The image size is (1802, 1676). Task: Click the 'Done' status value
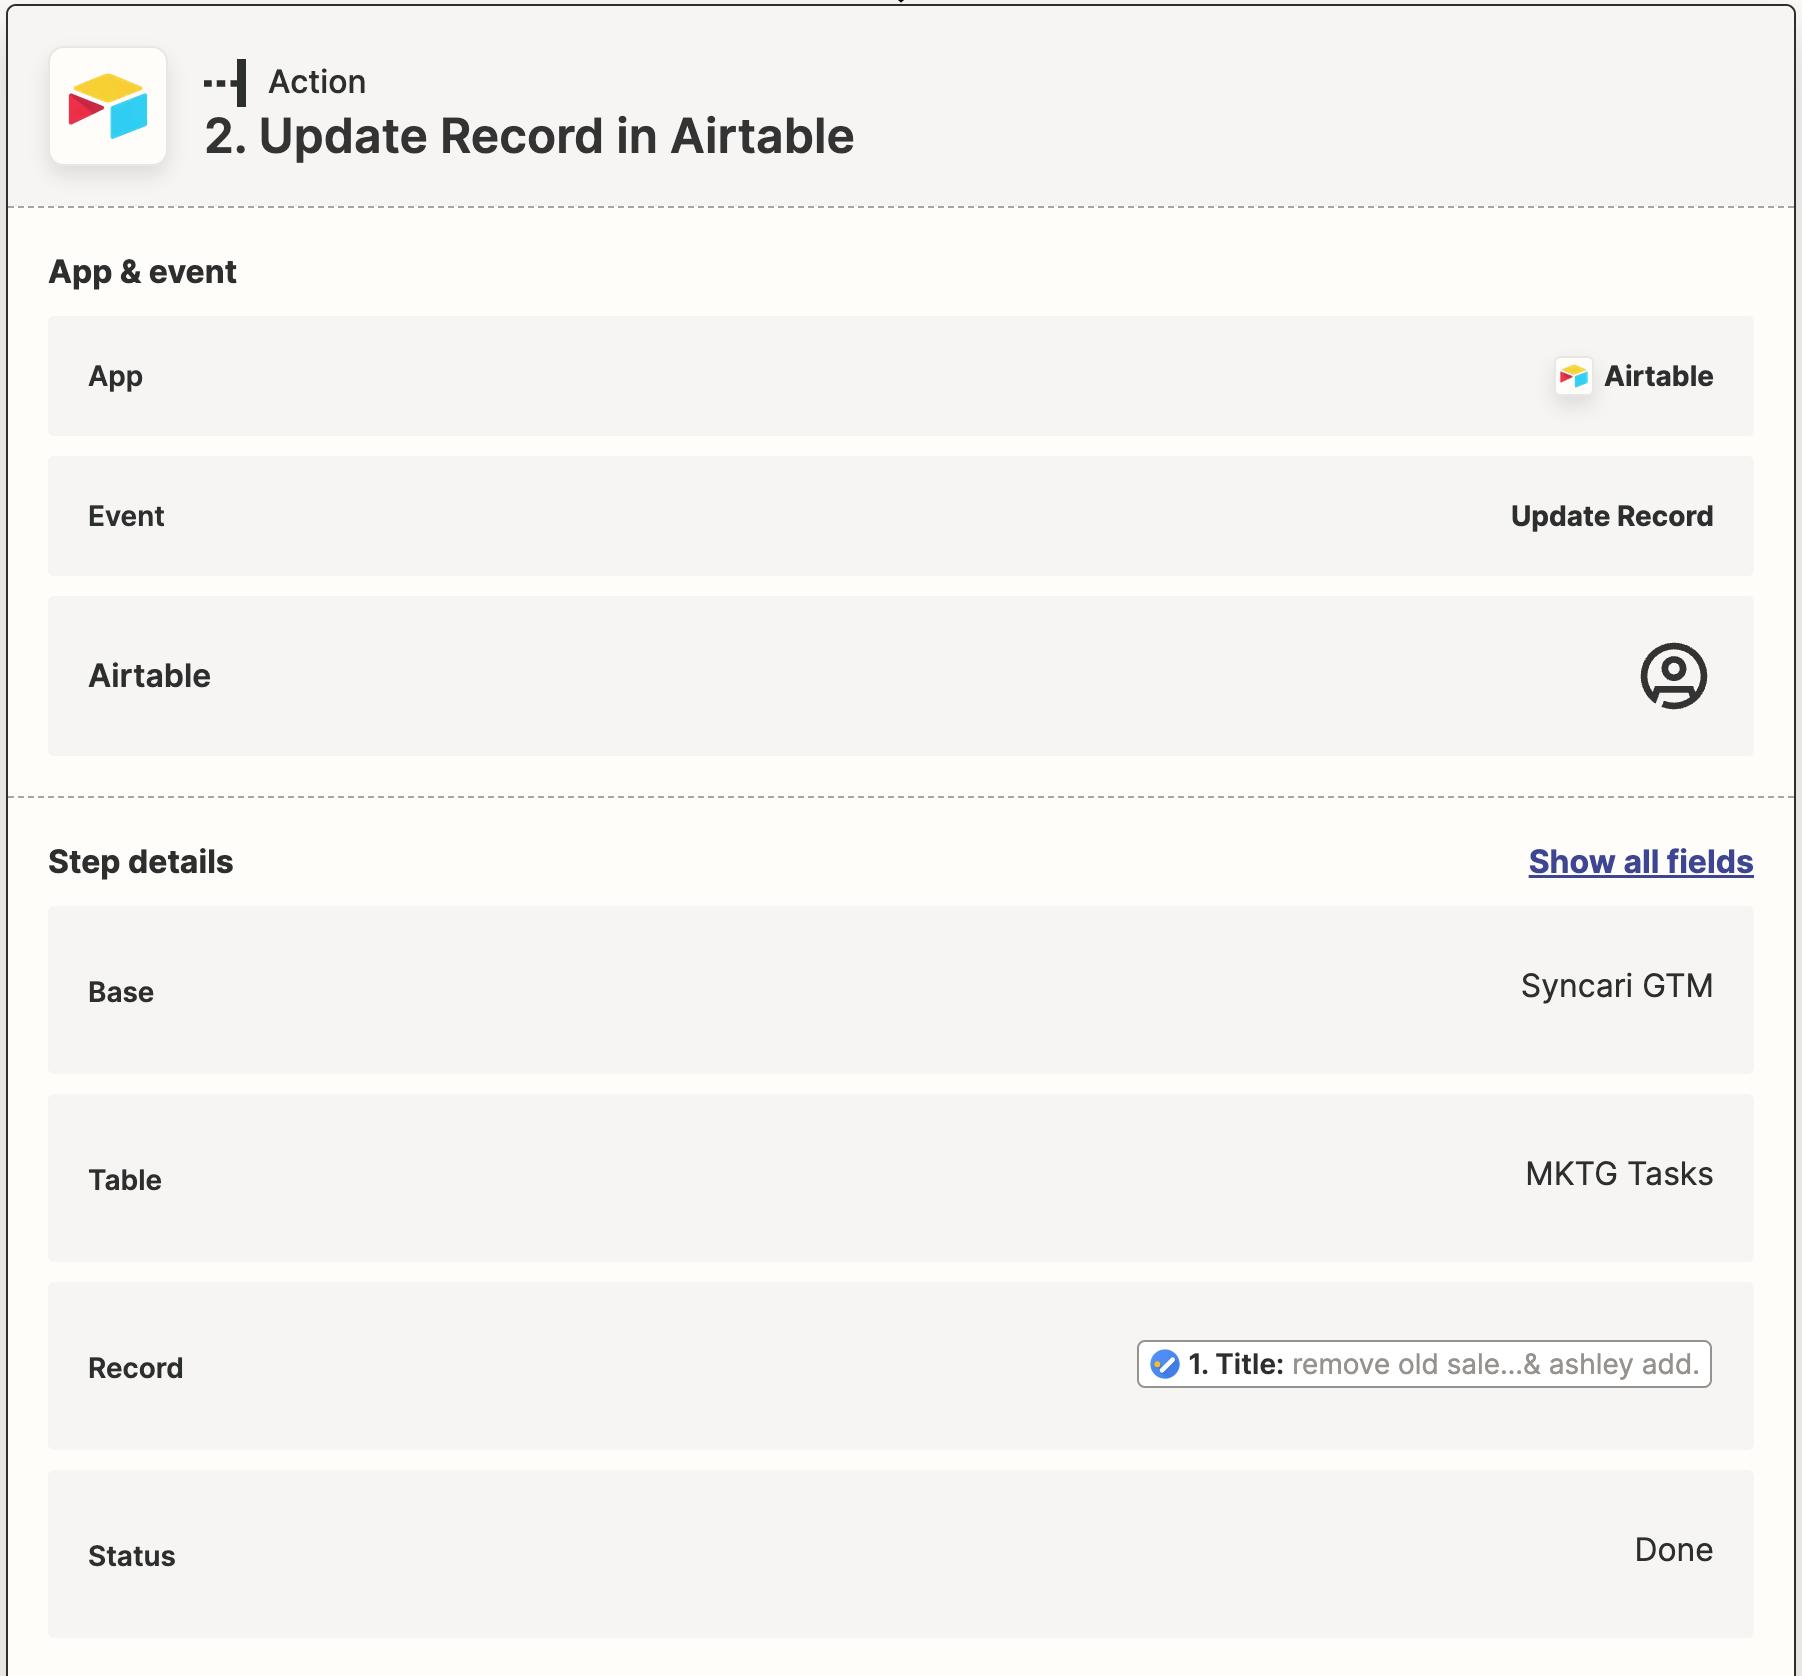click(1673, 1550)
